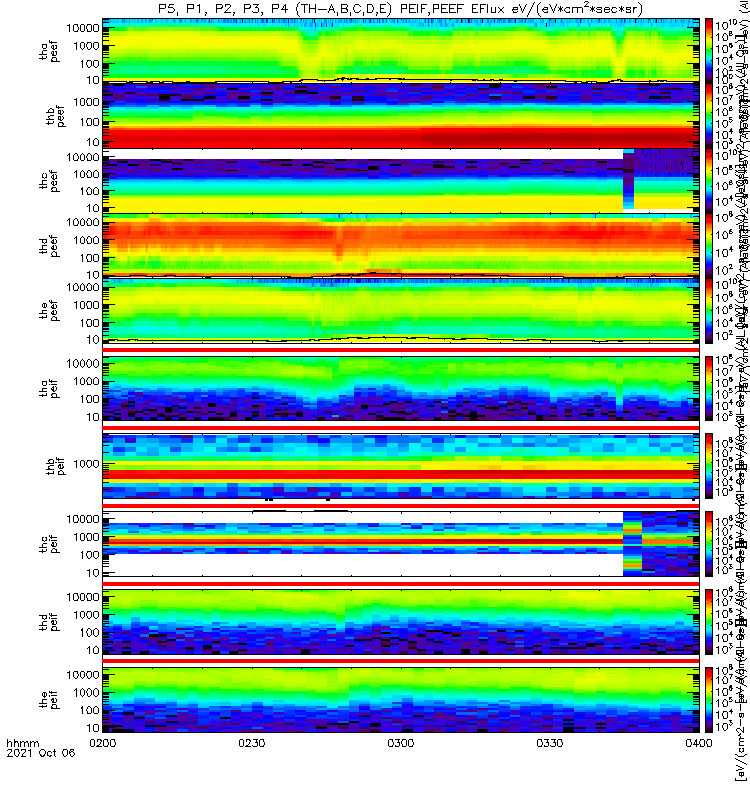Click the 100 tick label on thc peif axis
Screen dimensions: 750x800
point(89,555)
